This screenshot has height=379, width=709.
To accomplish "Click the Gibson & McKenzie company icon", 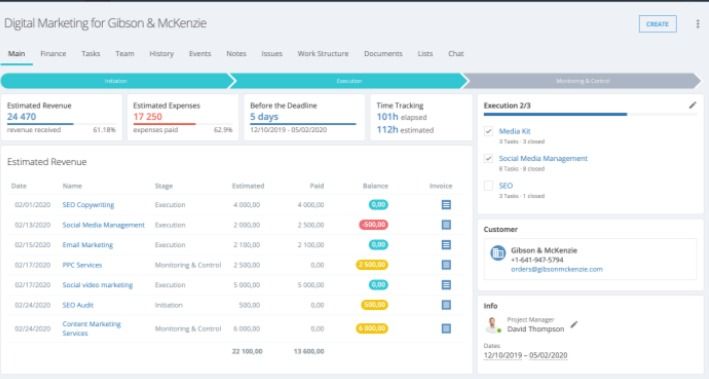I will (x=498, y=253).
